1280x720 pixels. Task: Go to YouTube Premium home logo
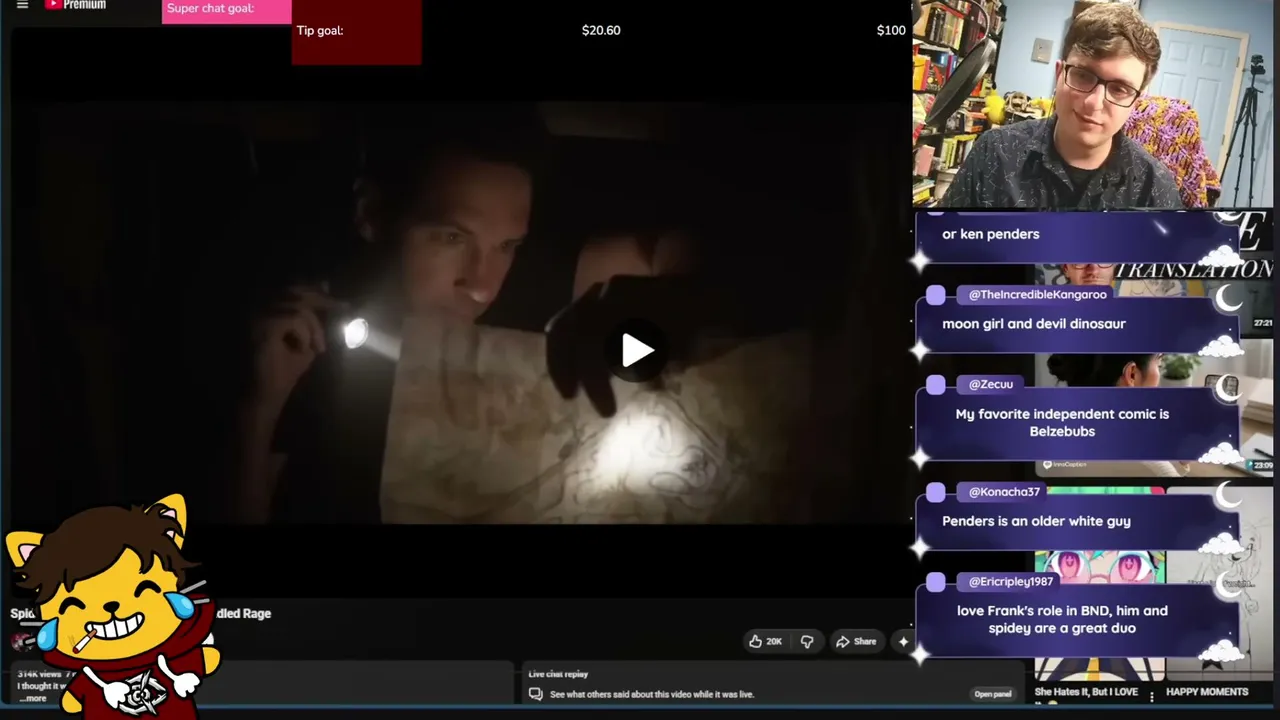75,5
